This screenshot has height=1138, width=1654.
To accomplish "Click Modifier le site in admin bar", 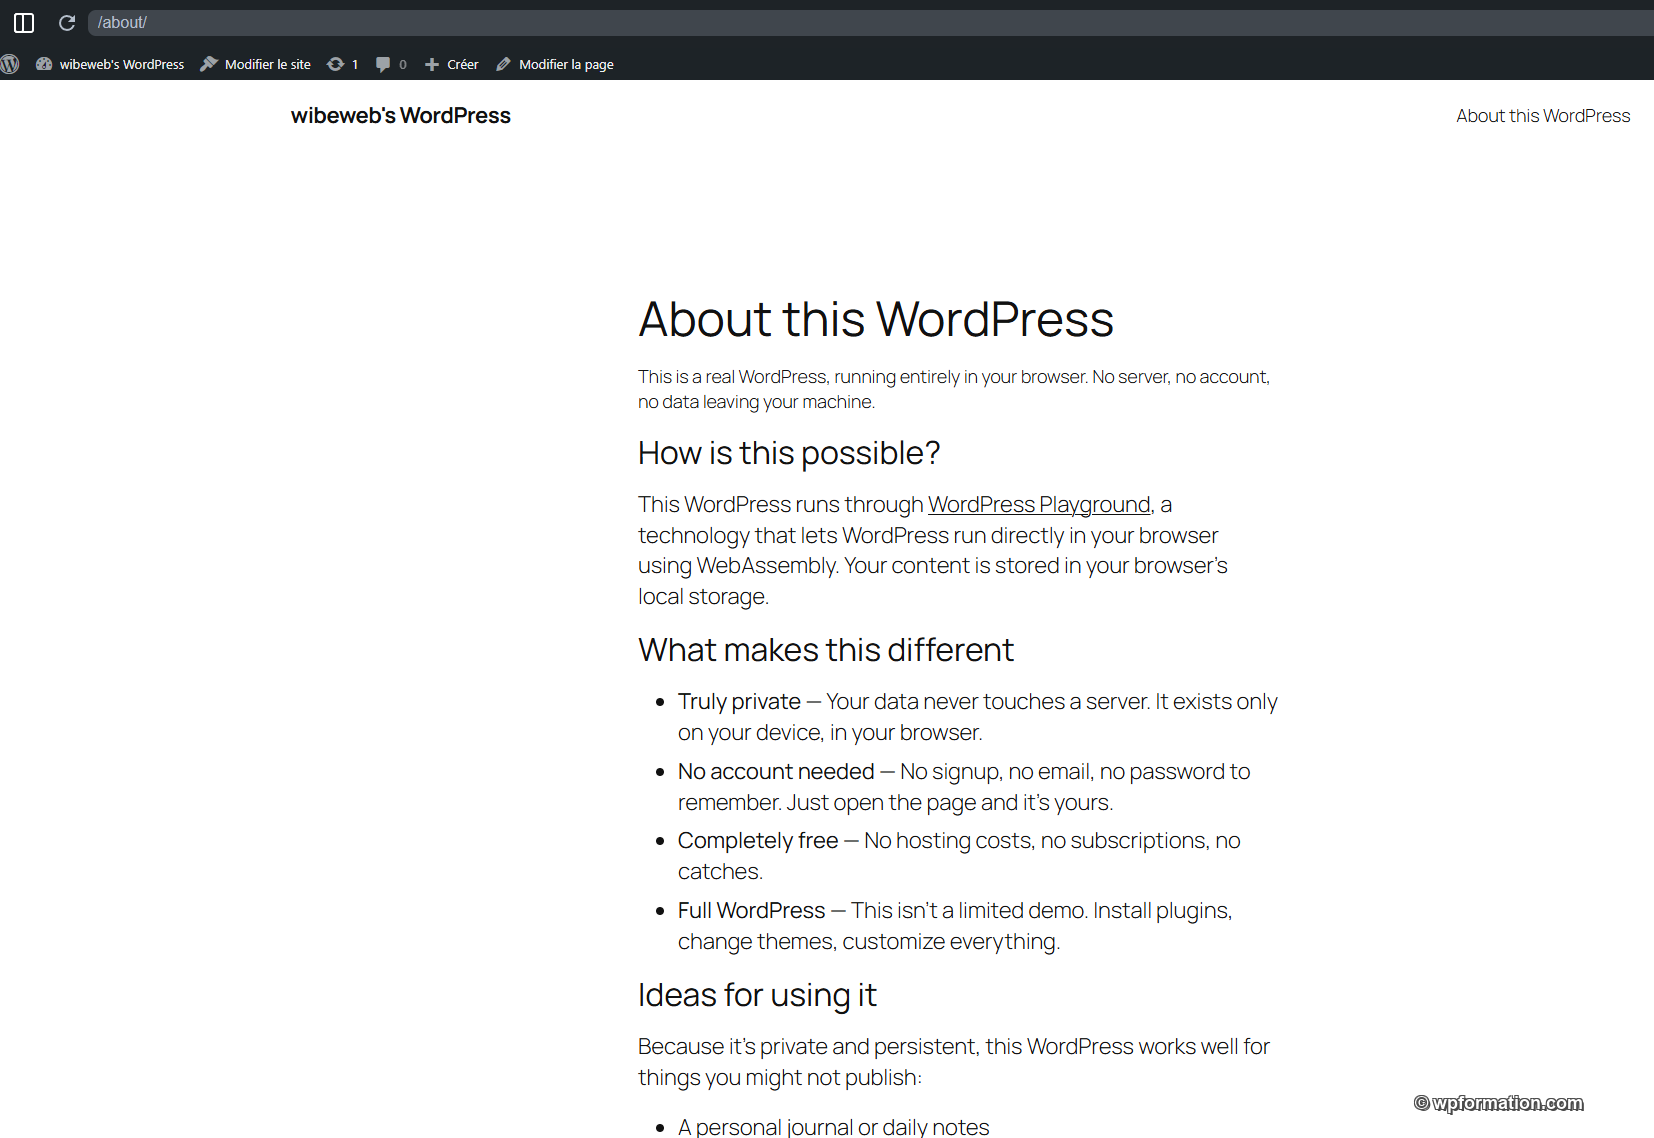I will point(255,64).
